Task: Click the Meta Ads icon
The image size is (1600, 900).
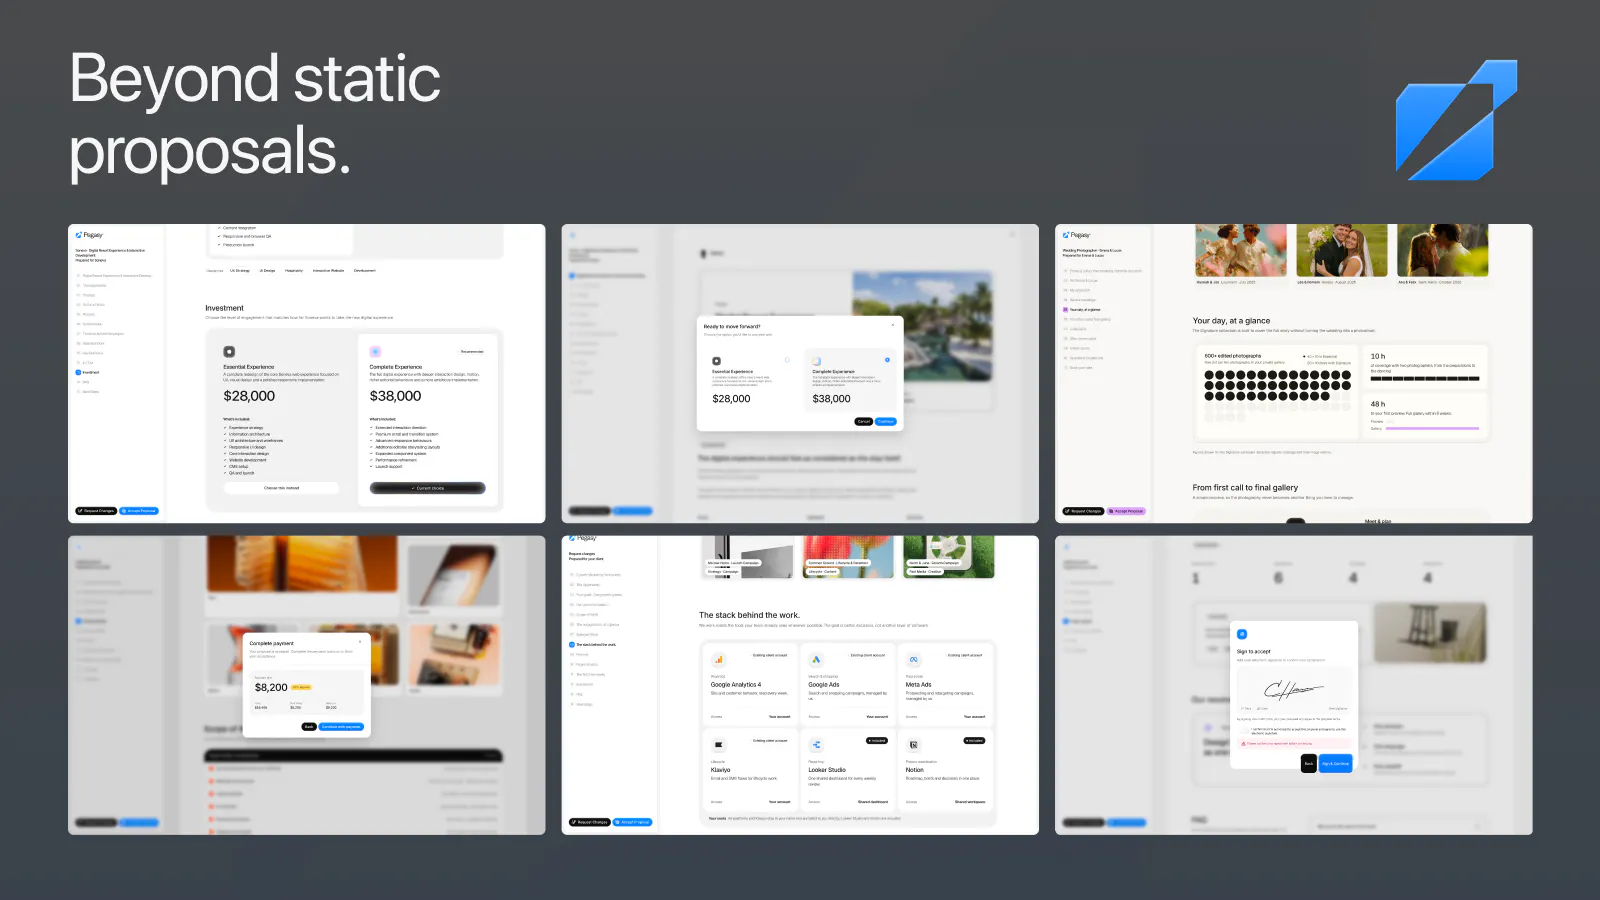Action: [913, 660]
